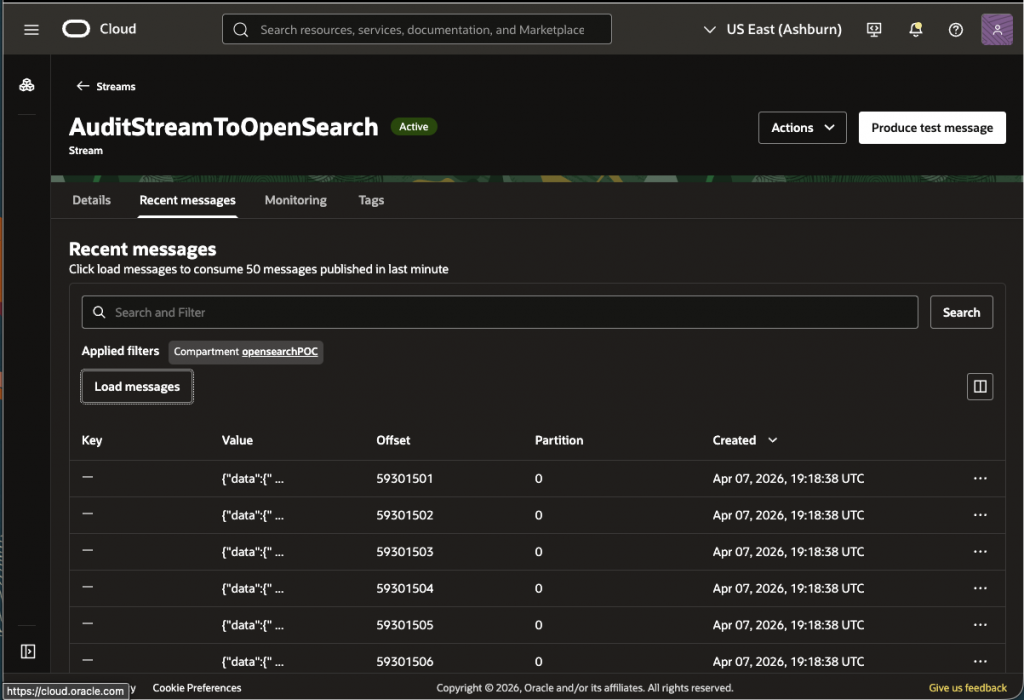This screenshot has height=700, width=1024.
Task: Switch to the Details tab
Action: [92, 200]
